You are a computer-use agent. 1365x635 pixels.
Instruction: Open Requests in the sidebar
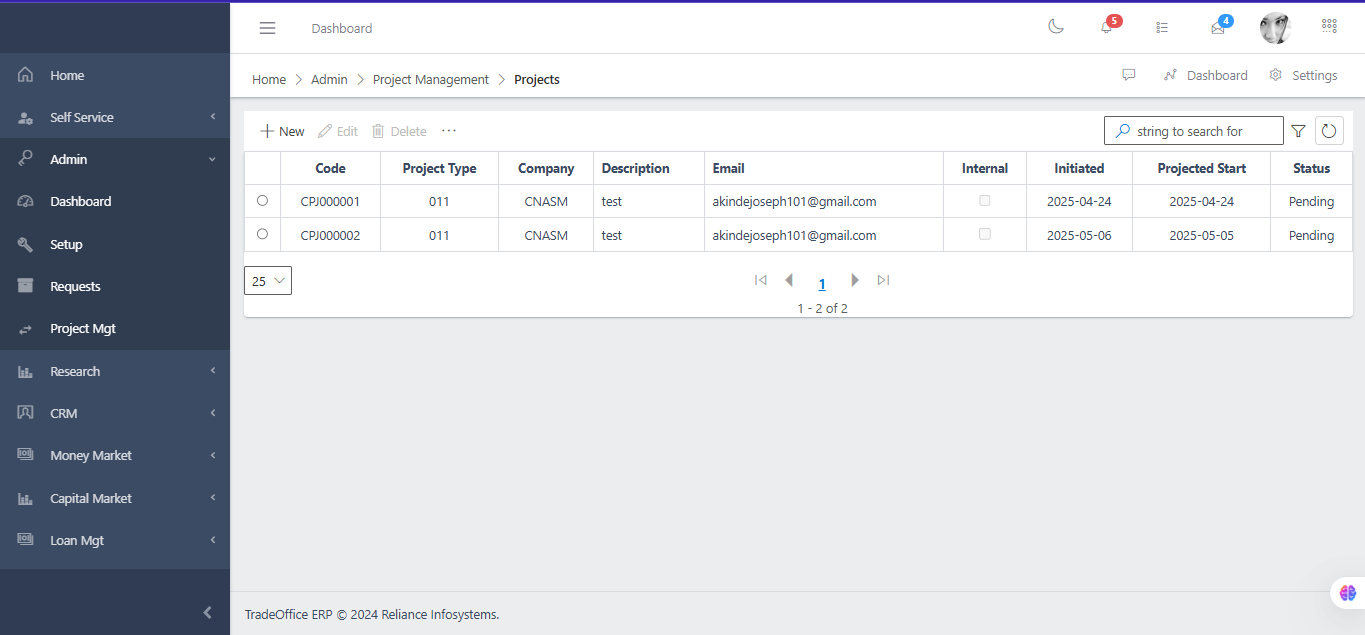pyautogui.click(x=75, y=286)
